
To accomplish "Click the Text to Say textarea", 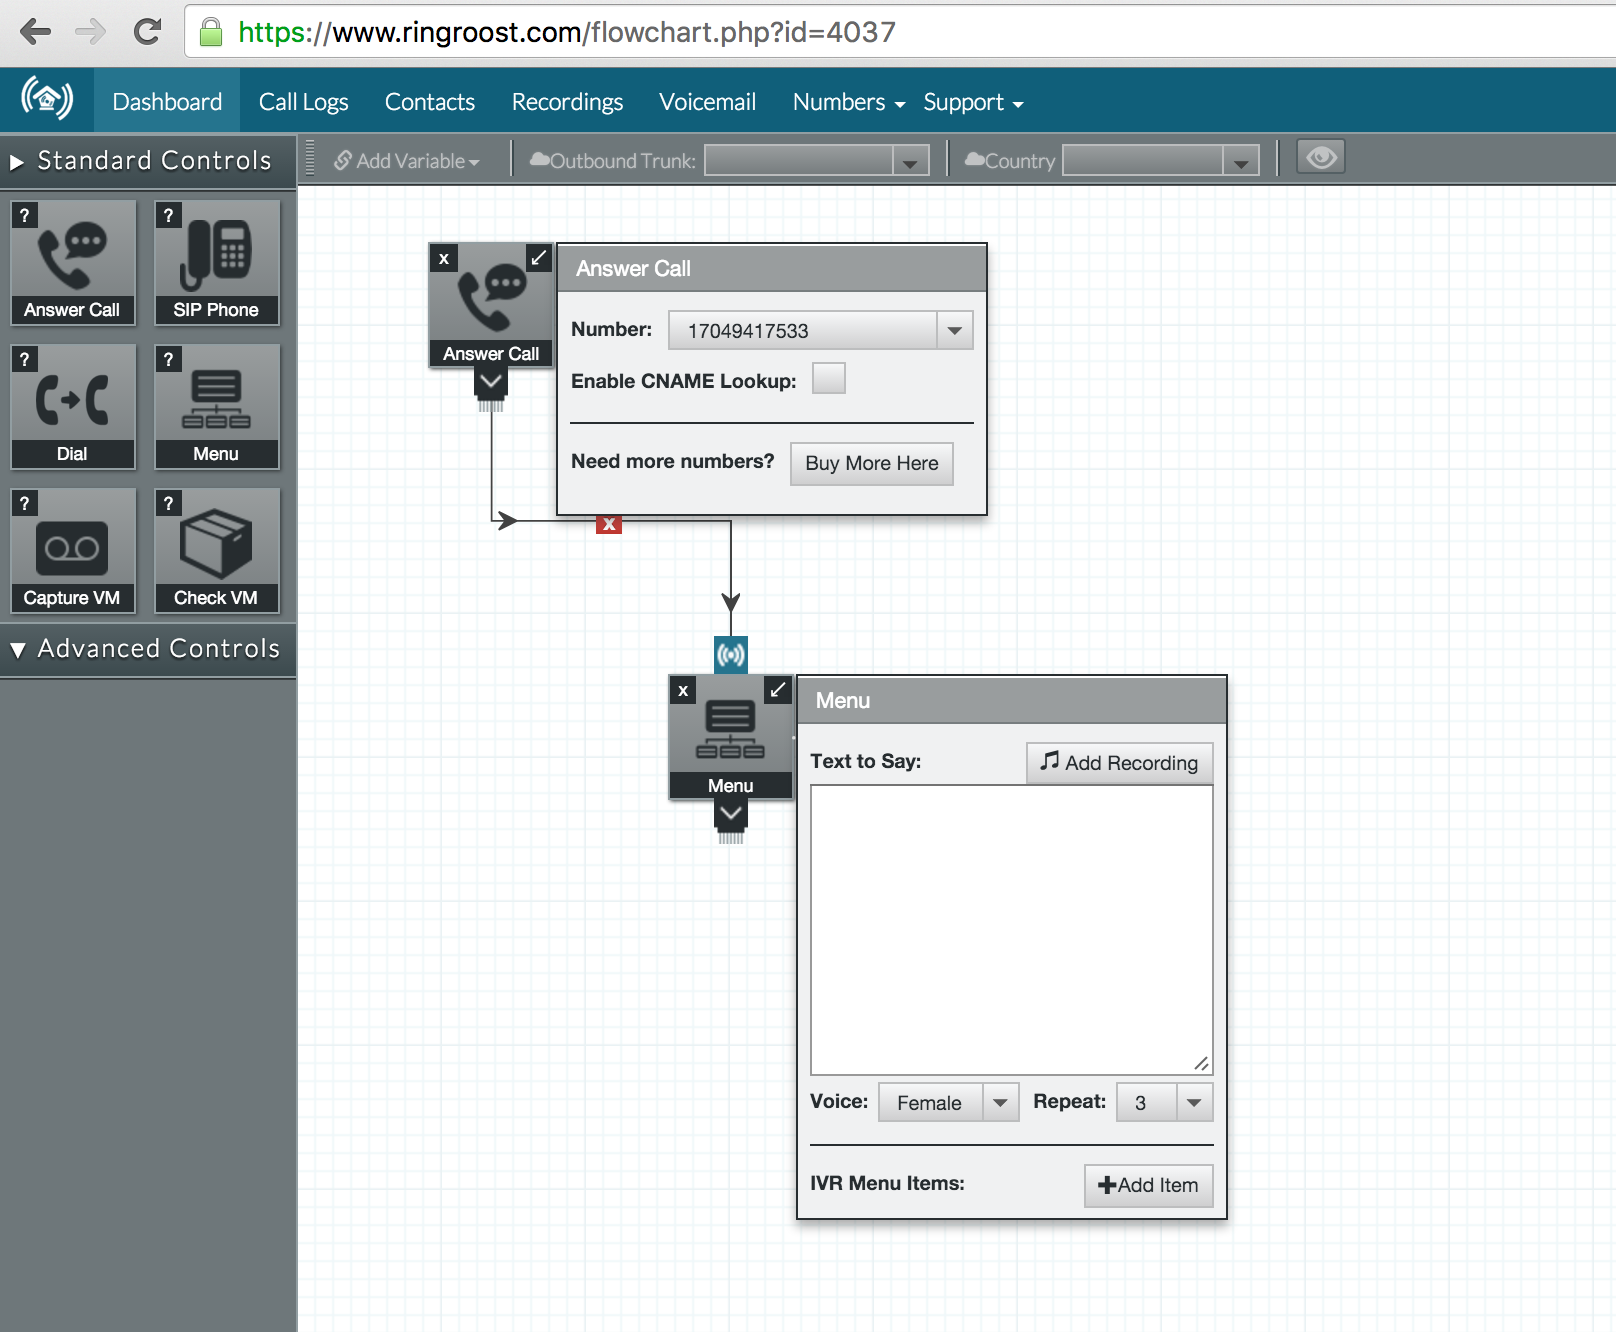I will 1011,929.
